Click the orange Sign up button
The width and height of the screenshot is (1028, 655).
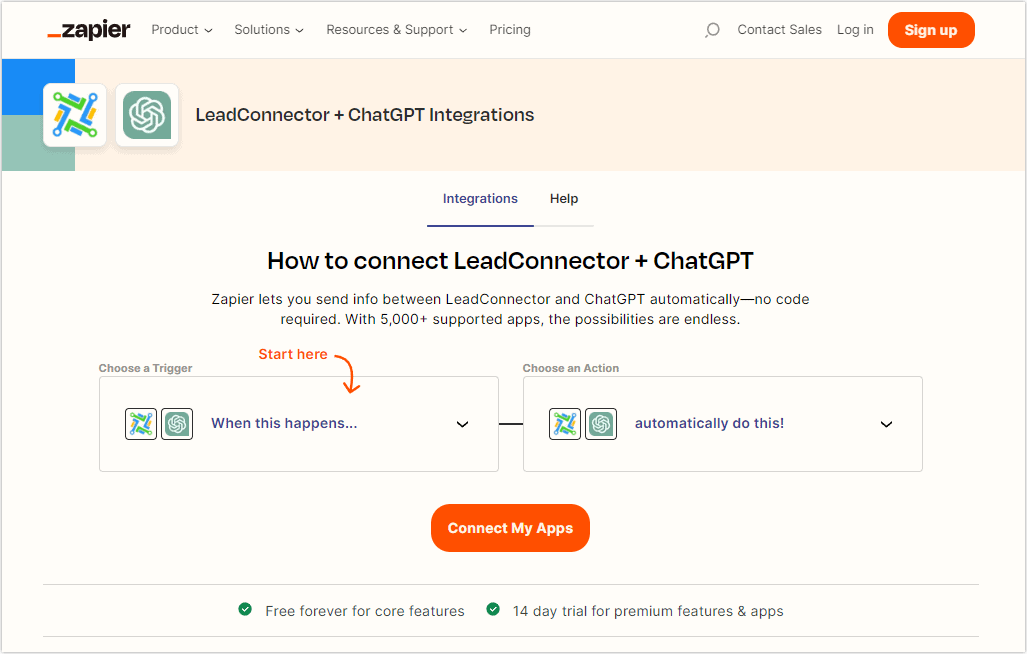click(930, 30)
